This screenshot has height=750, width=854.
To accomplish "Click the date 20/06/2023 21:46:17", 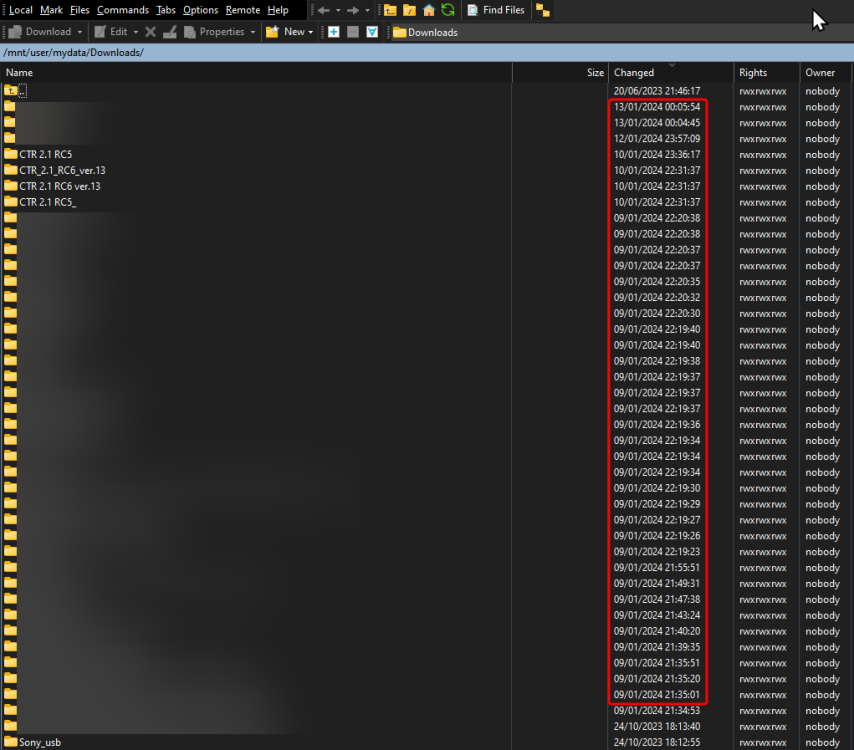I will (x=657, y=91).
